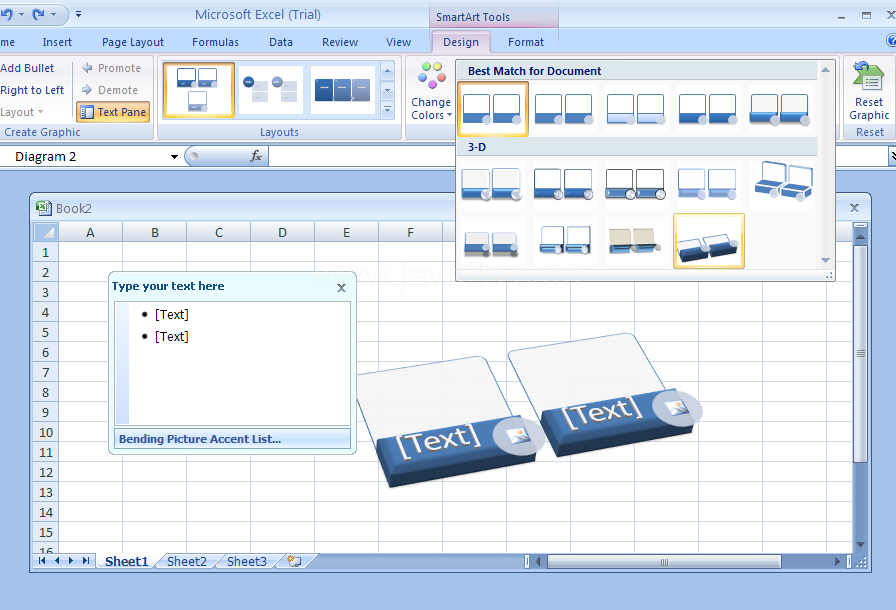Viewport: 896px width, 610px height.
Task: Click the Redo icon in Quick Access toolbar
Action: 38,14
